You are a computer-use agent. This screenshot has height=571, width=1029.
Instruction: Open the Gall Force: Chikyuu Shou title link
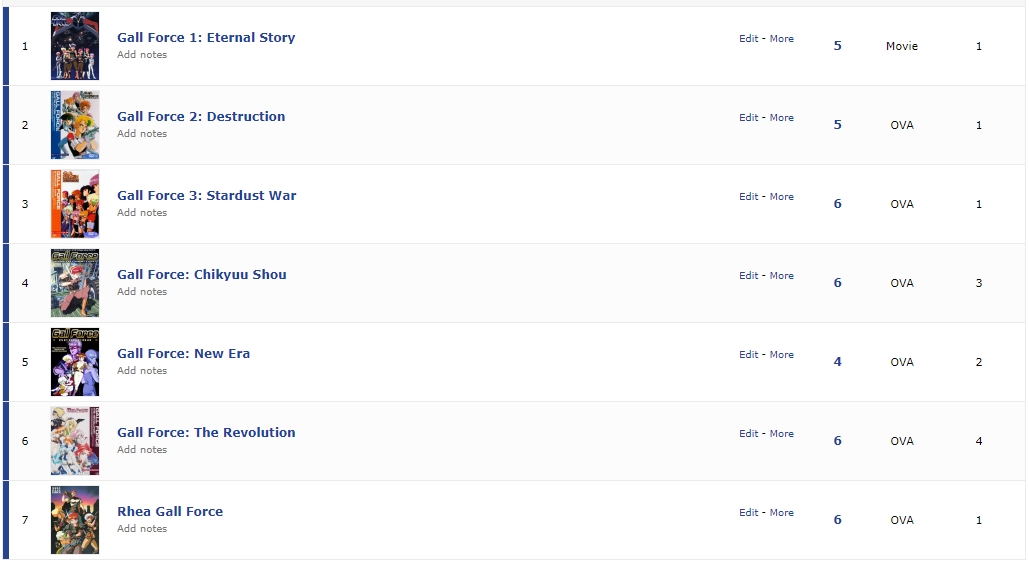coord(201,274)
